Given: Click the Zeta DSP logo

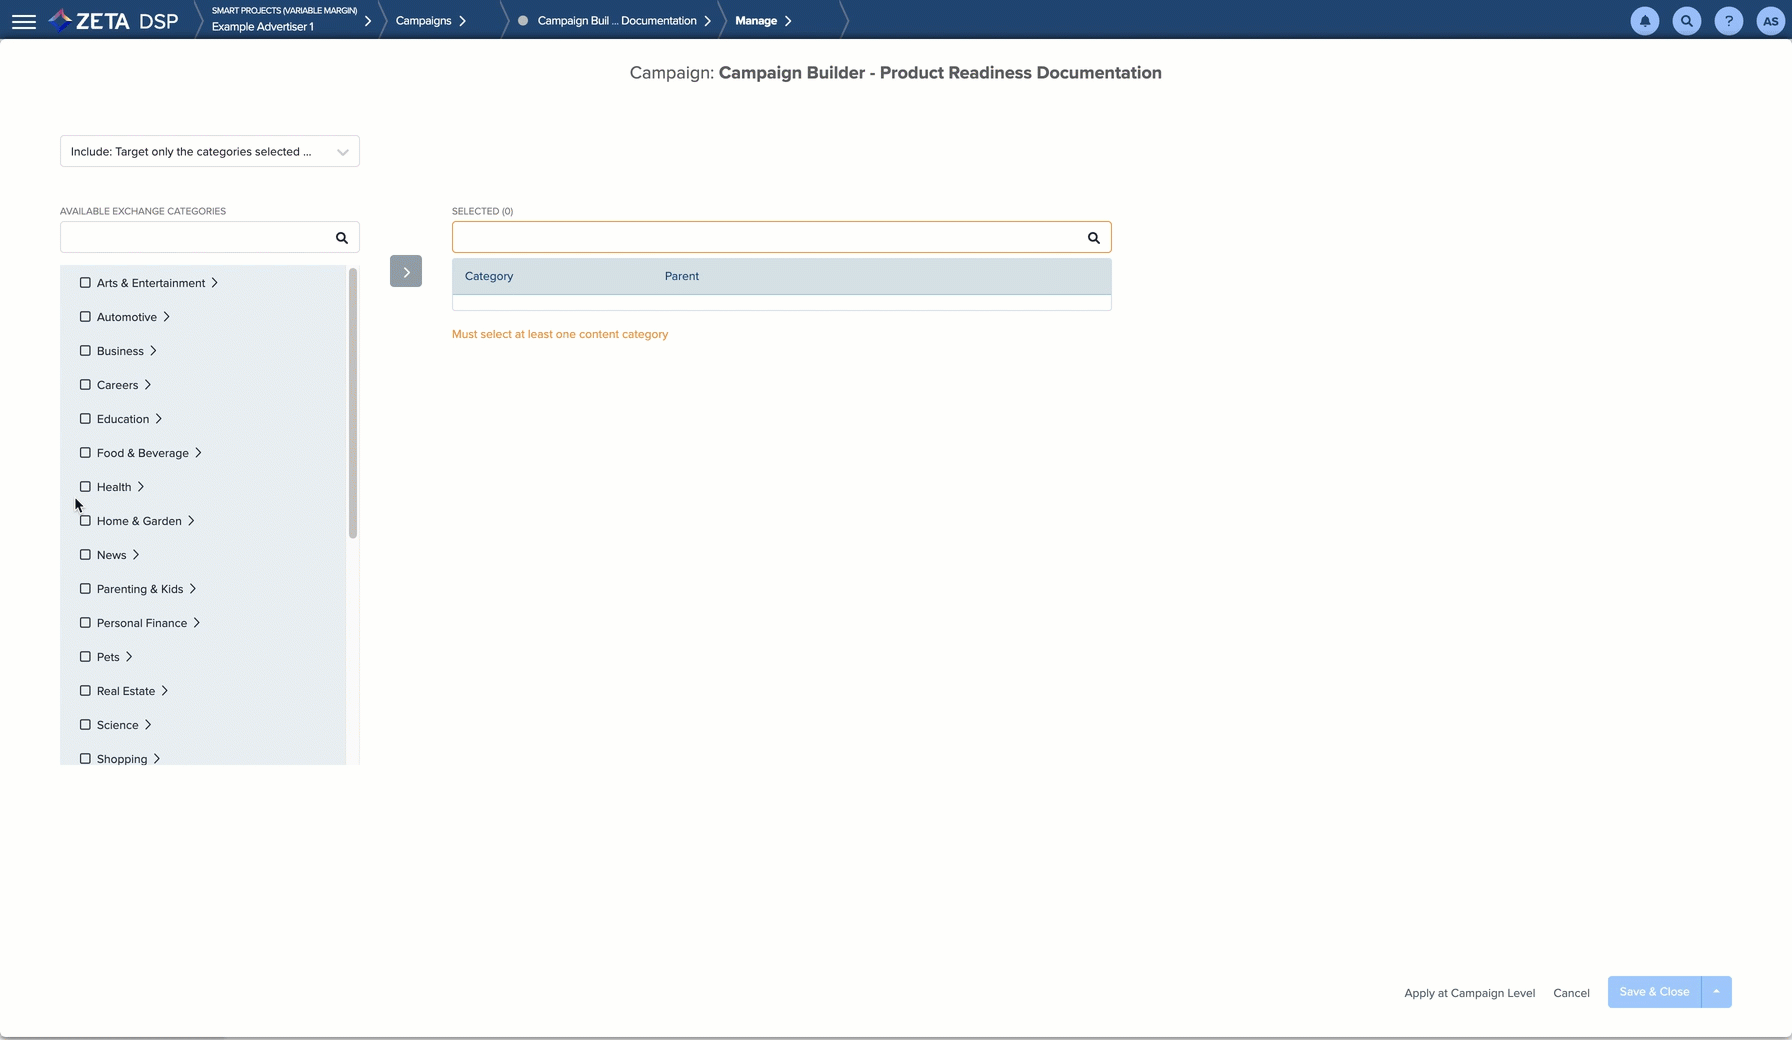Looking at the screenshot, I should 114,21.
